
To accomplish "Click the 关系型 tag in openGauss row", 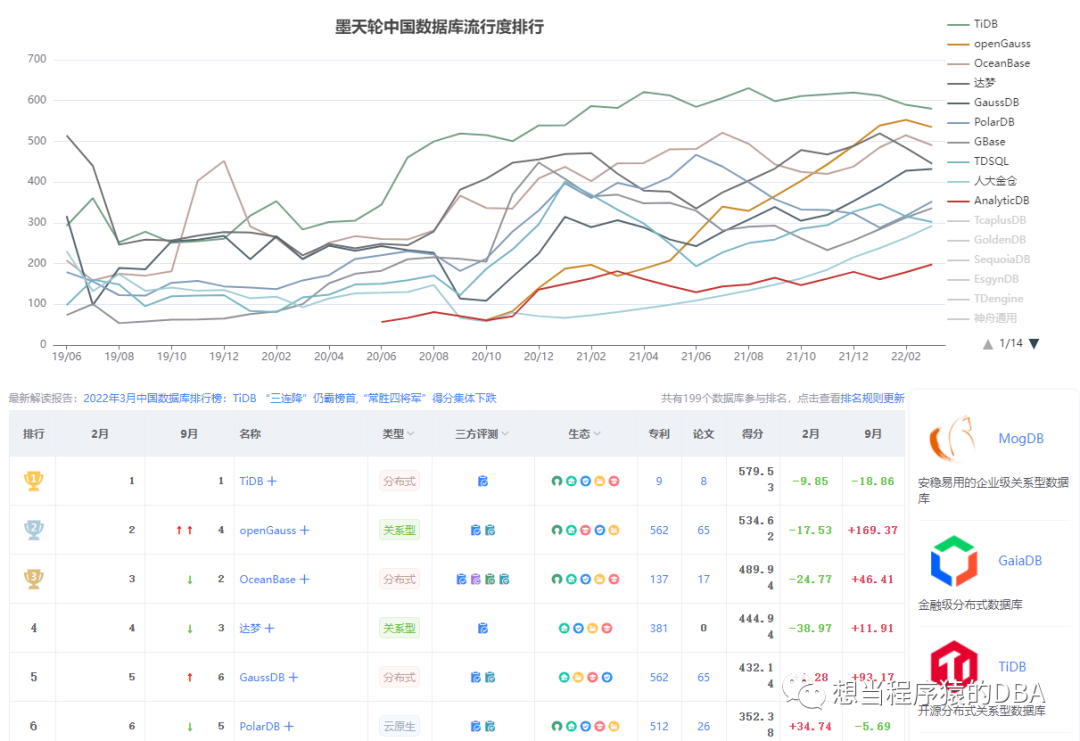I will click(399, 530).
